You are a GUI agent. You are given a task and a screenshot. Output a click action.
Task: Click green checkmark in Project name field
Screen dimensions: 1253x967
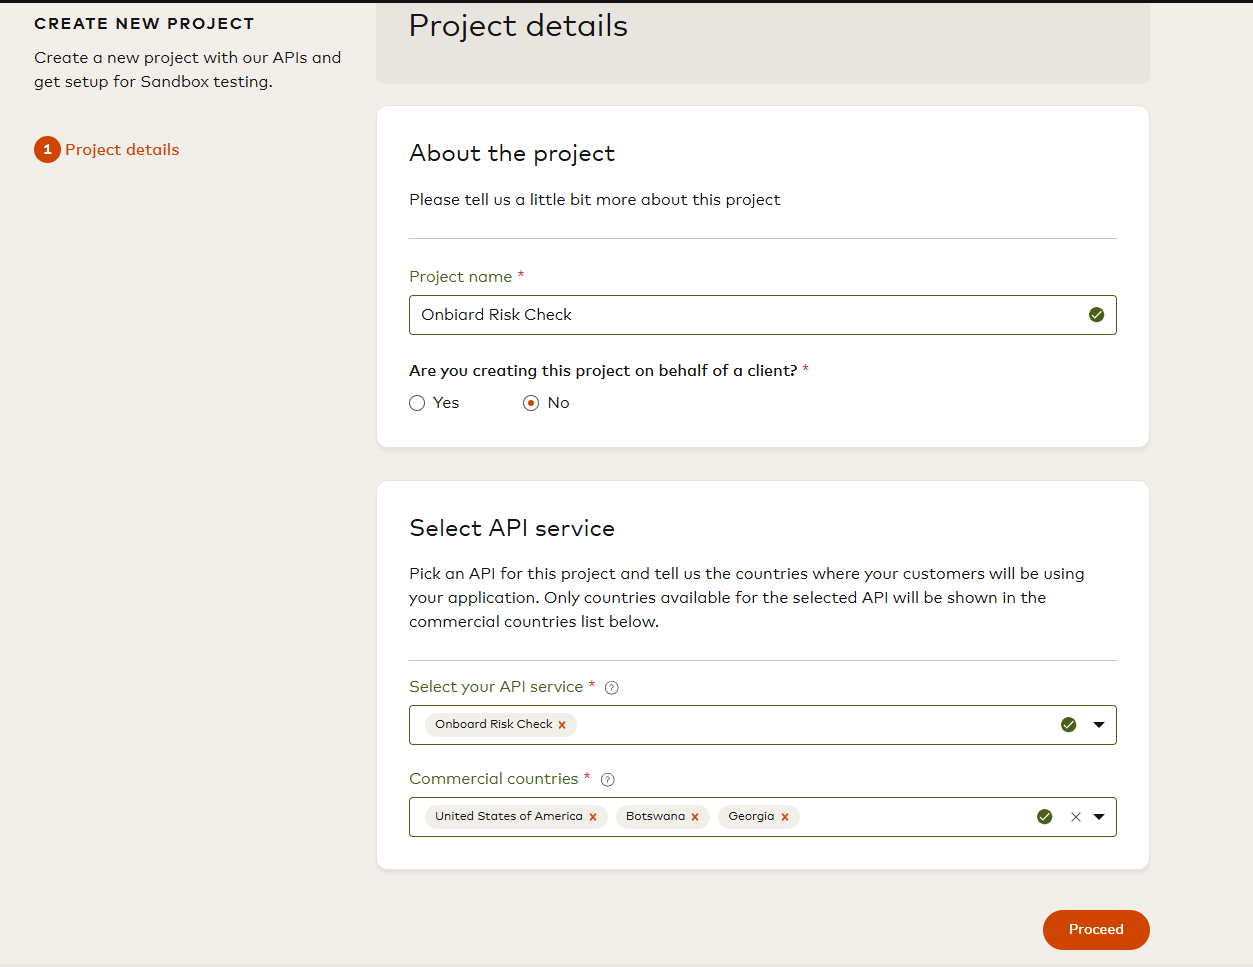[1097, 315]
